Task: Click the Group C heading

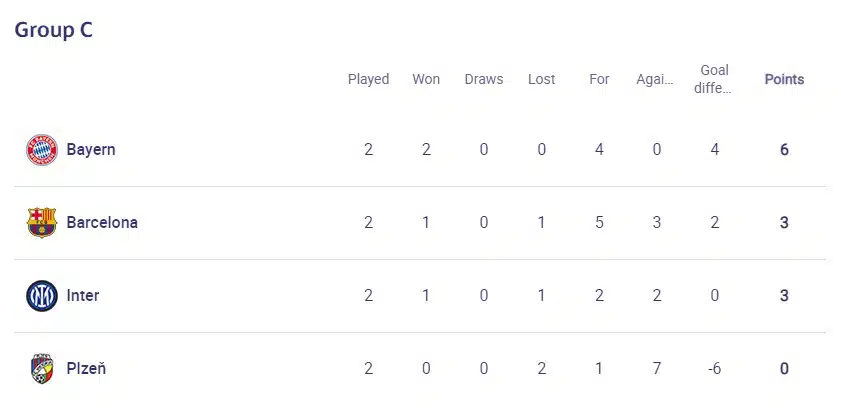Action: 54,30
